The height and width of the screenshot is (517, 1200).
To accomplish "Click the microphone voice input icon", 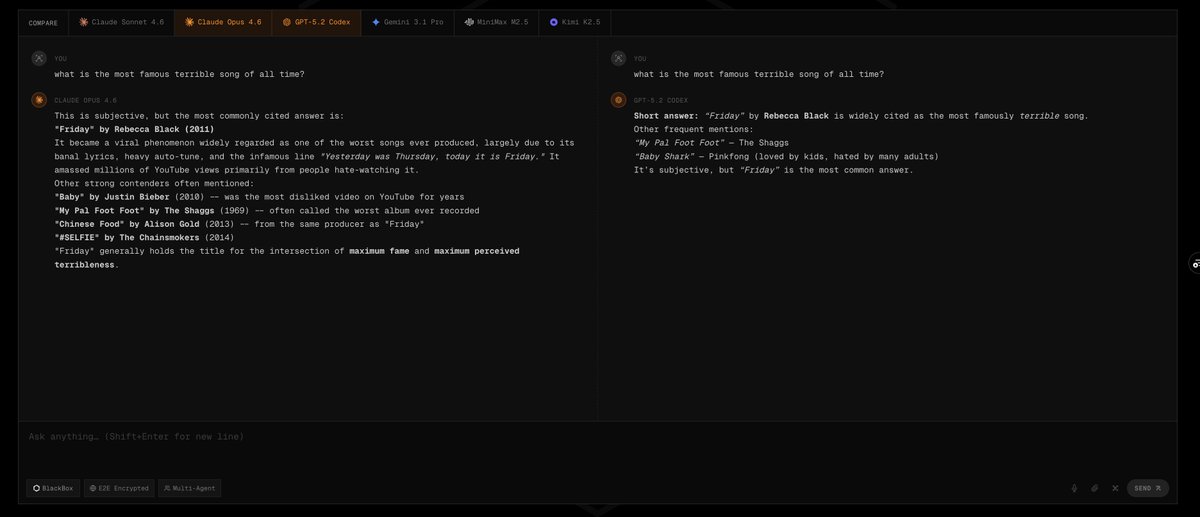I will (x=1074, y=488).
